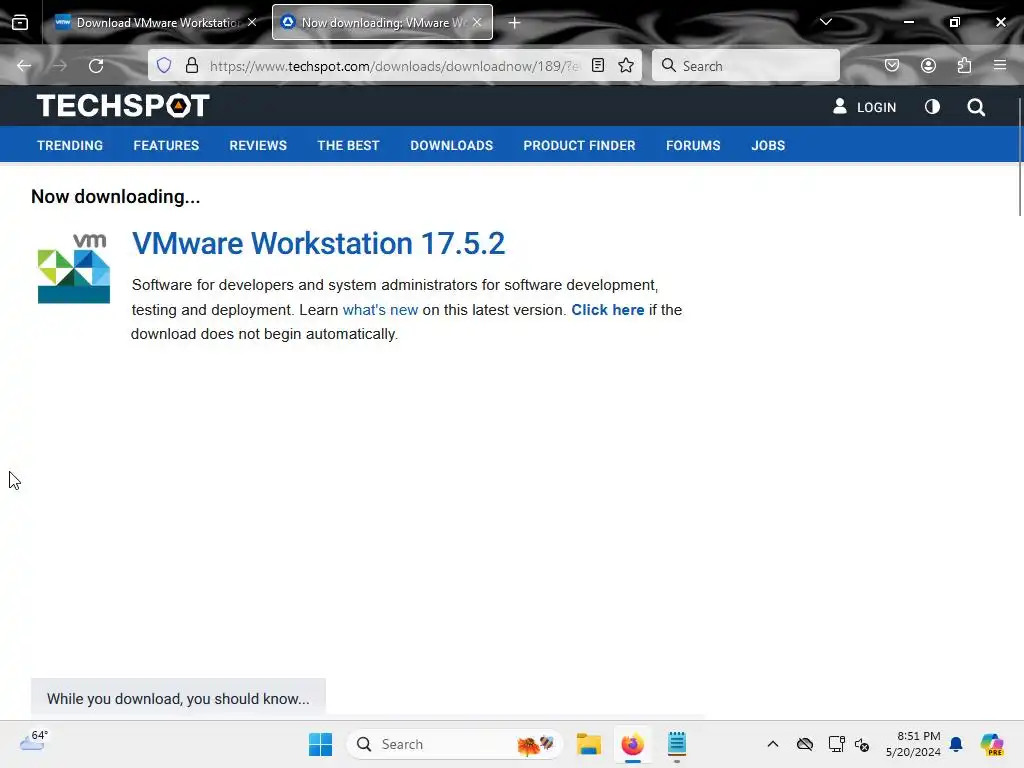Viewport: 1024px width, 768px height.
Task: Open the JOBS page
Action: coord(768,146)
